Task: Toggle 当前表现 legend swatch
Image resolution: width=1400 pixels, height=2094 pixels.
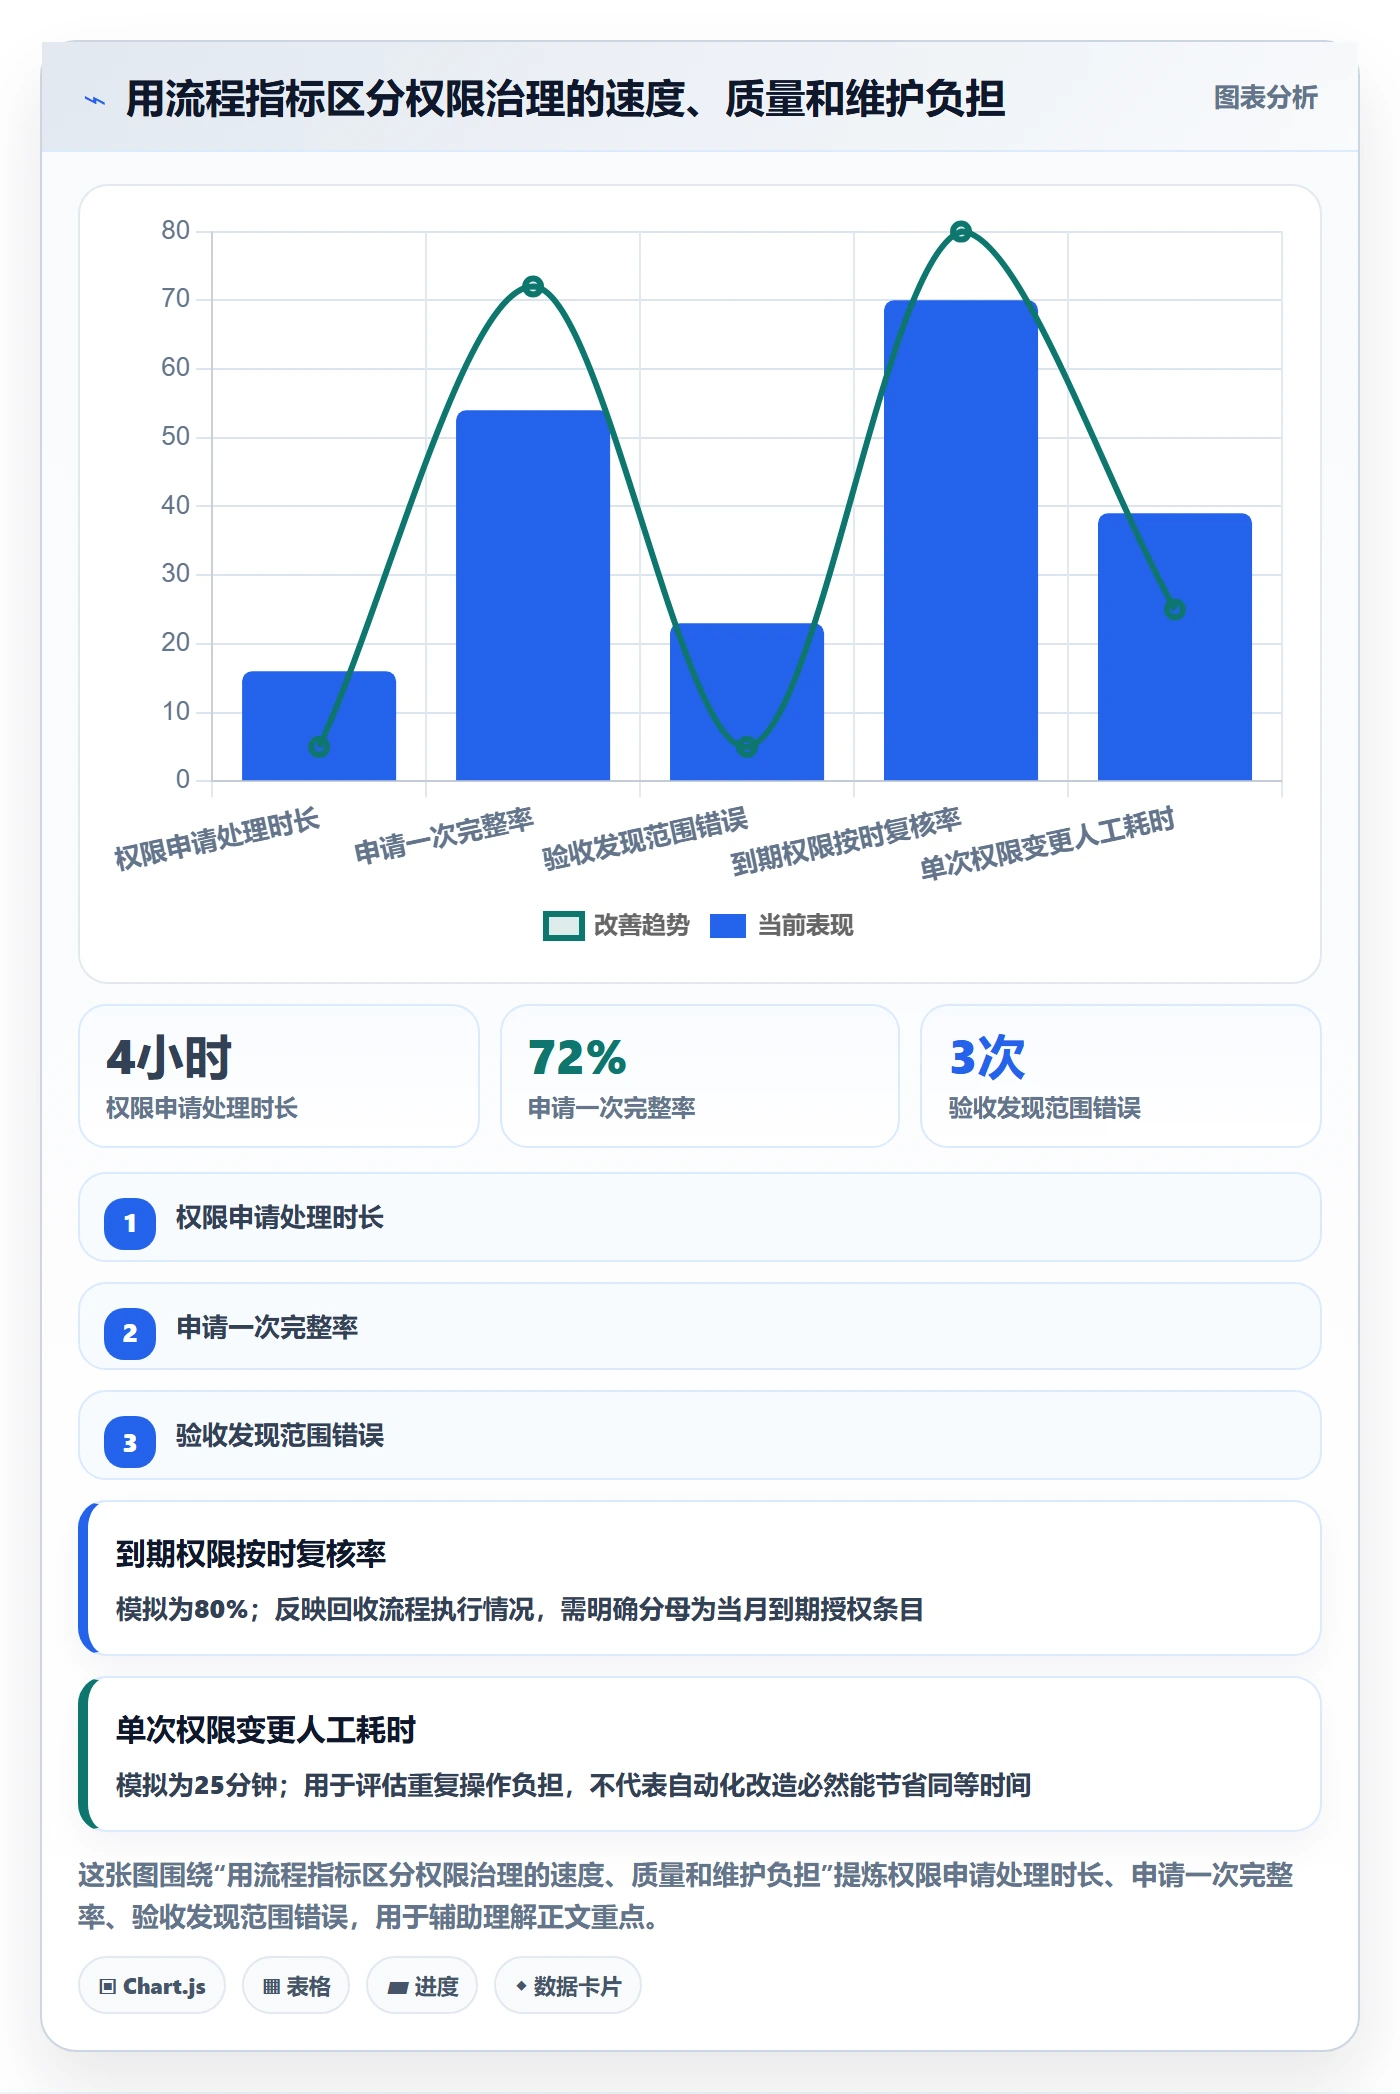Action: pos(727,926)
